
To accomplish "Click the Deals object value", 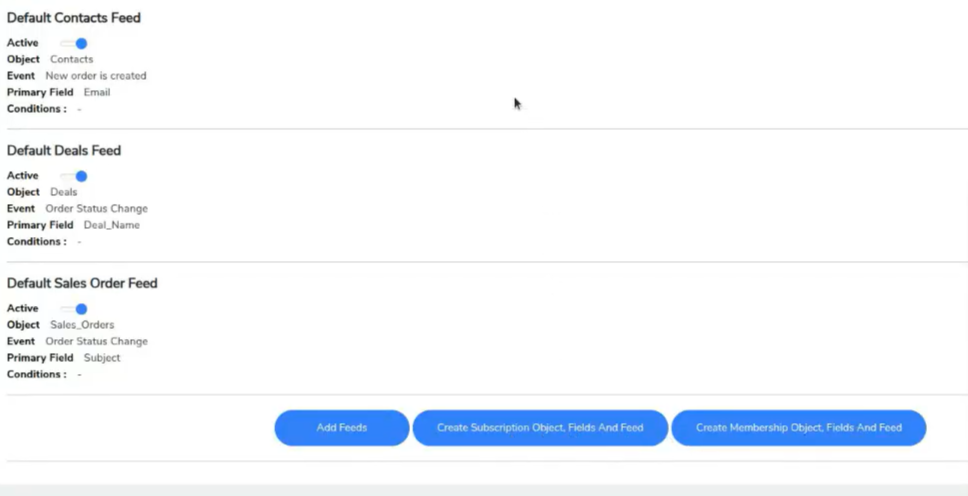I will coord(63,192).
